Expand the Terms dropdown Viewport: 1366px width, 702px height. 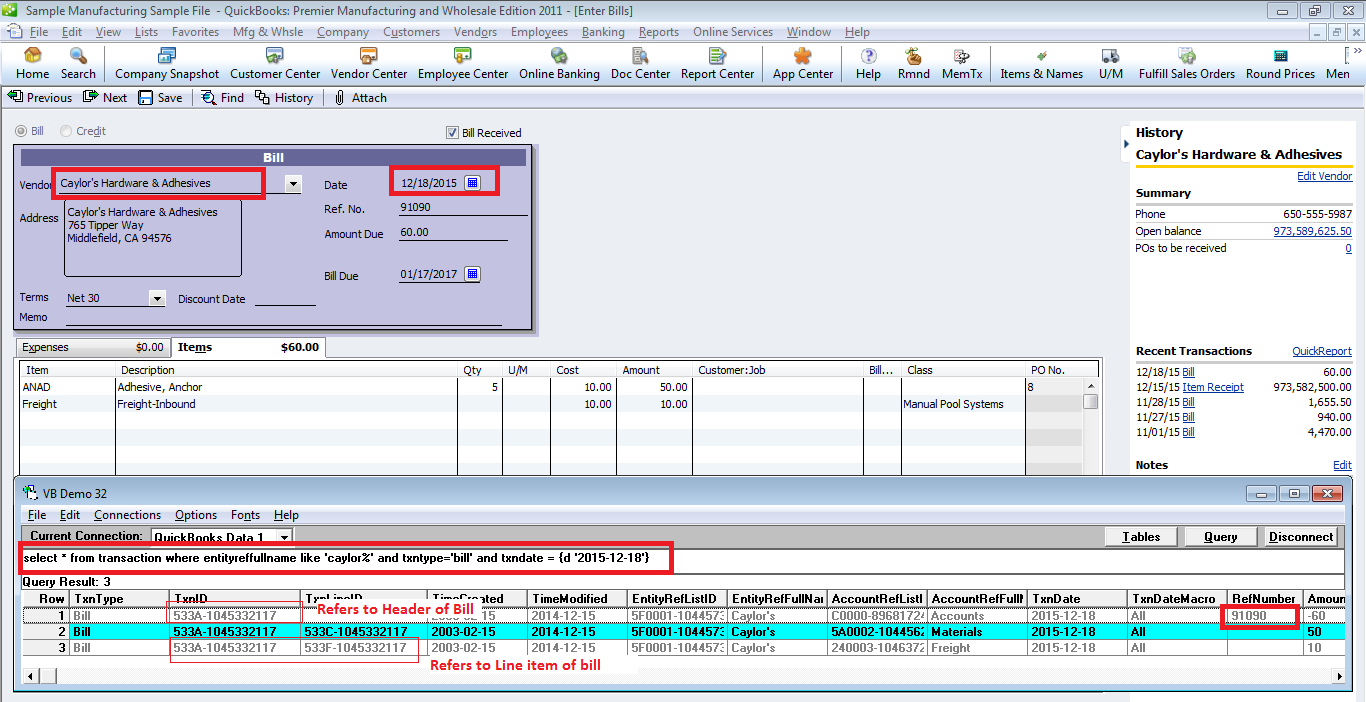coord(157,298)
